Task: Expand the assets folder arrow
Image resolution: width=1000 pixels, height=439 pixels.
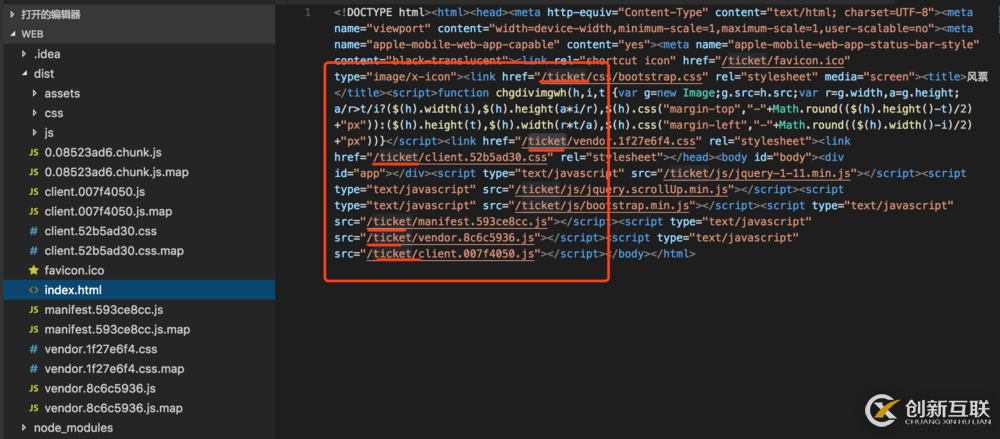Action: coord(35,93)
